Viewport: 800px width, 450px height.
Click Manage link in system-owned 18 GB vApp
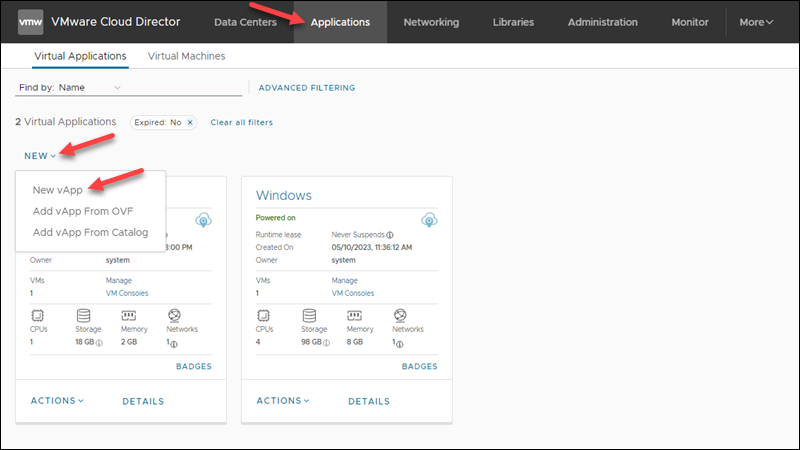tap(118, 281)
